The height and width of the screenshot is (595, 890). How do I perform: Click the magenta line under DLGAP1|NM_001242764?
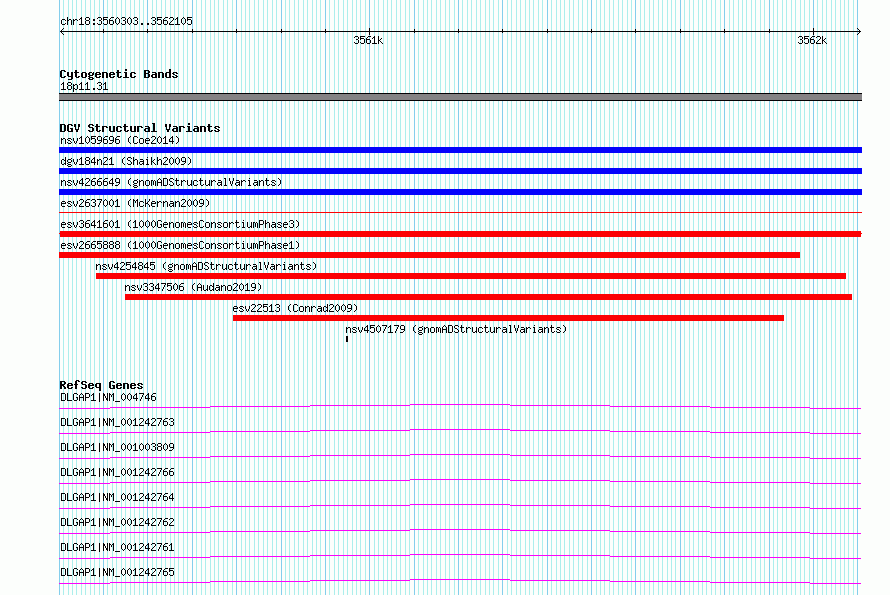pyautogui.click(x=460, y=506)
